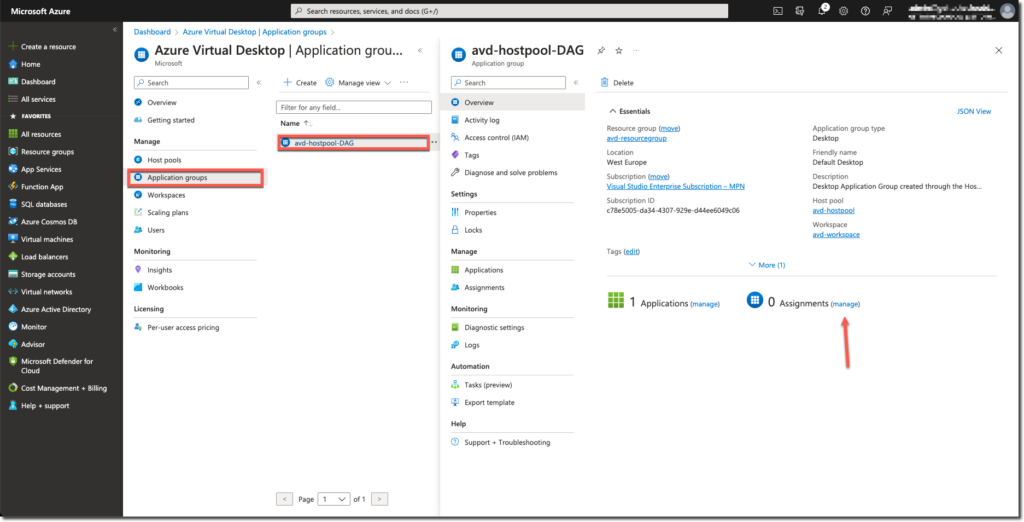Open the feedback icon in top bar
This screenshot has width=1024, height=522.
(887, 11)
